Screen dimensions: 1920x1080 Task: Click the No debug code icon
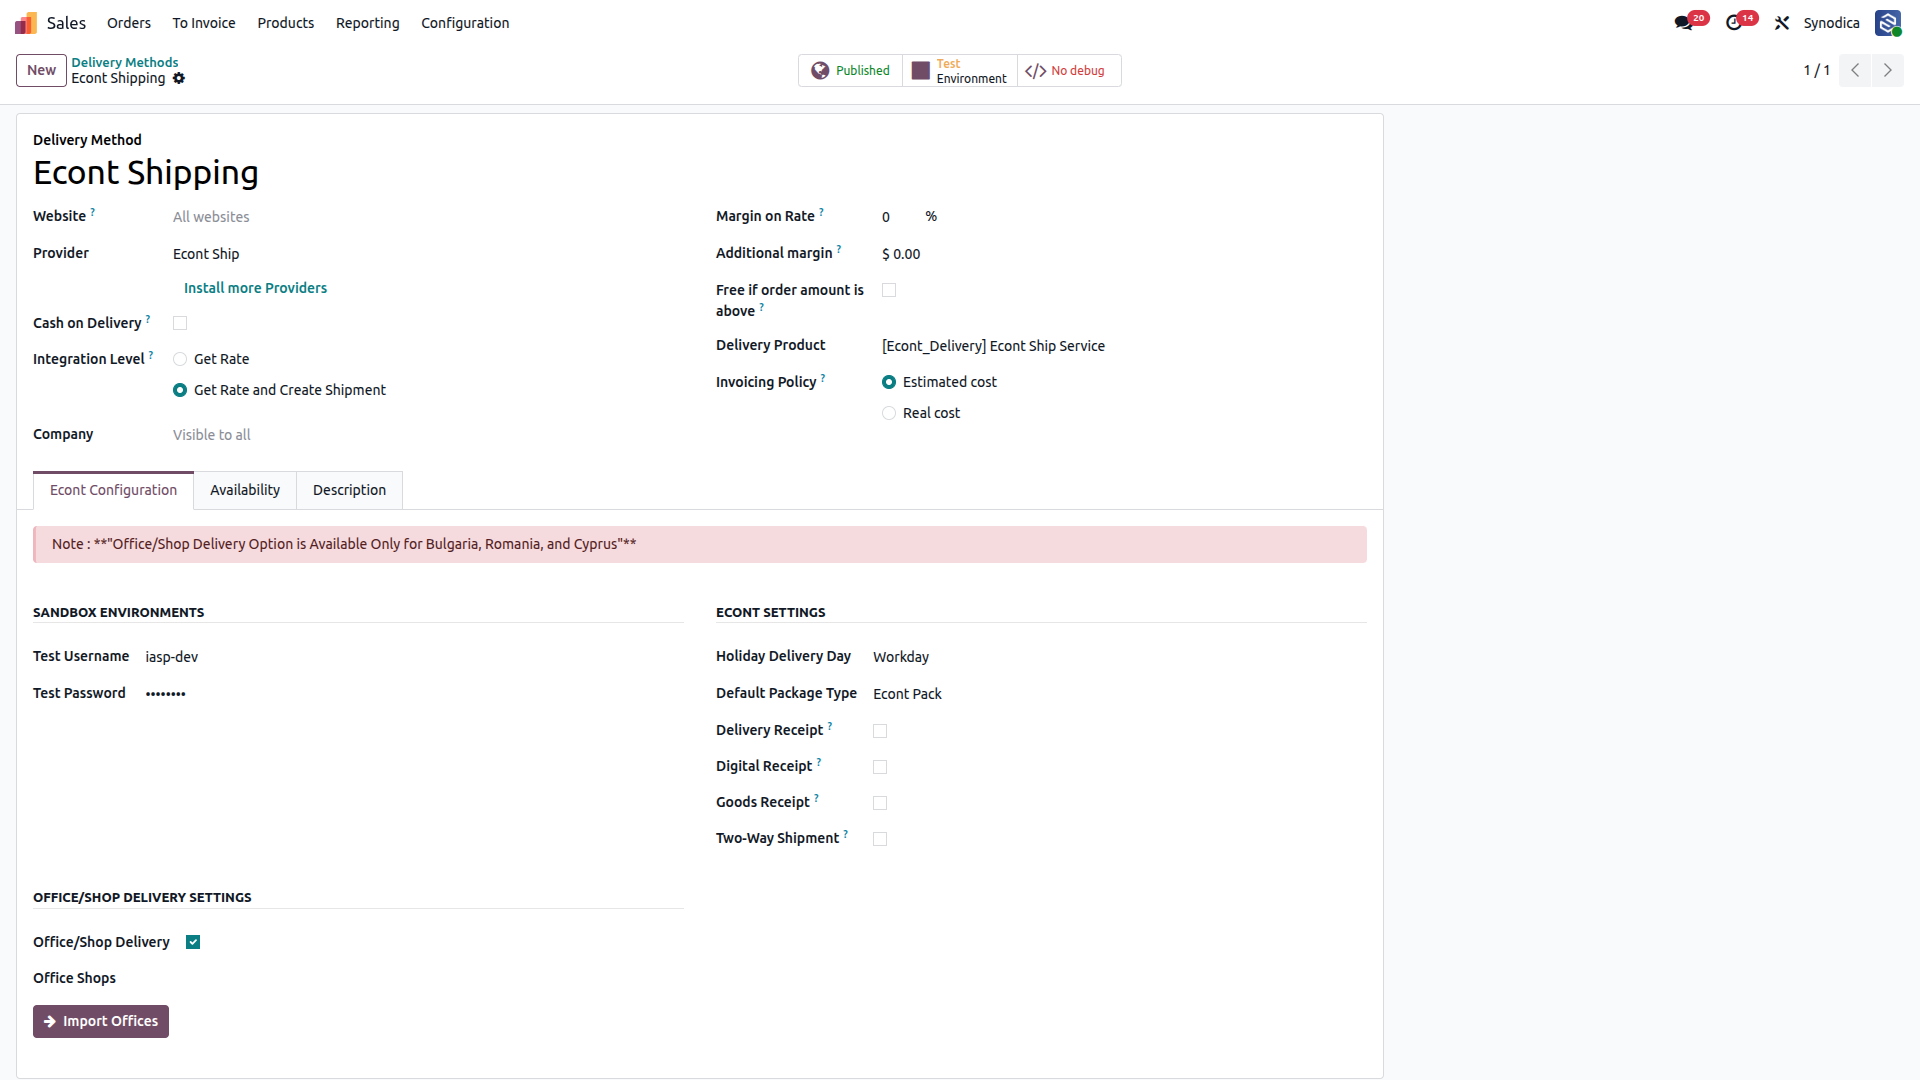1036,71
